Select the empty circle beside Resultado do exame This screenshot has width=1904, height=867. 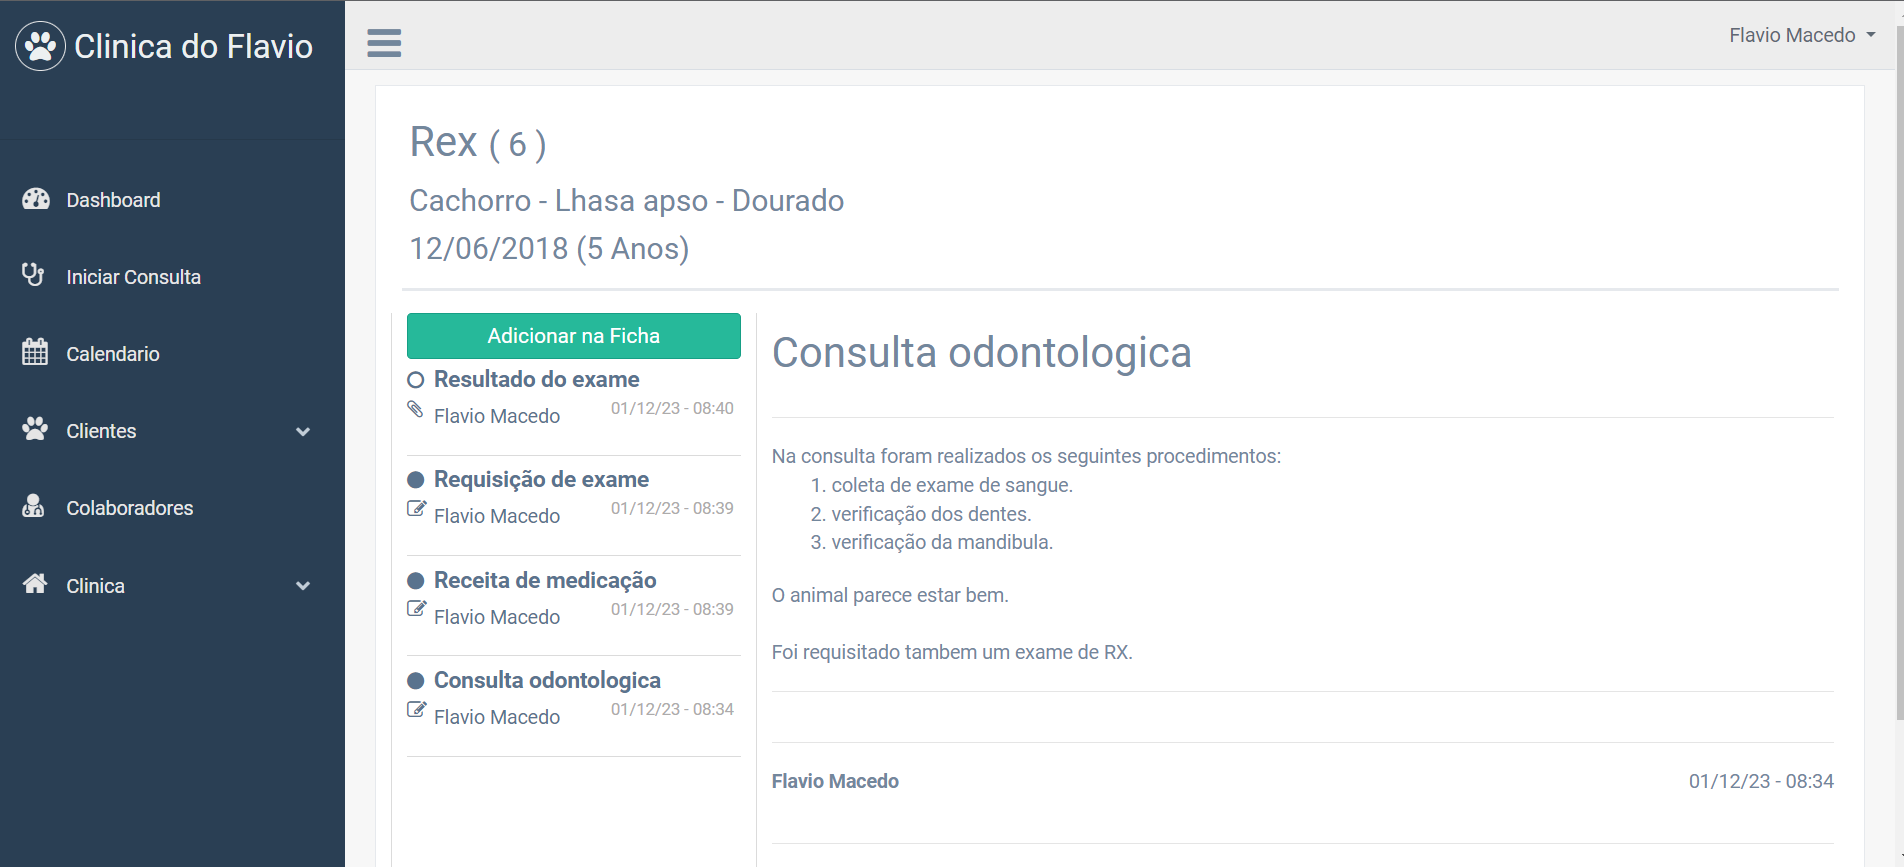tap(416, 380)
